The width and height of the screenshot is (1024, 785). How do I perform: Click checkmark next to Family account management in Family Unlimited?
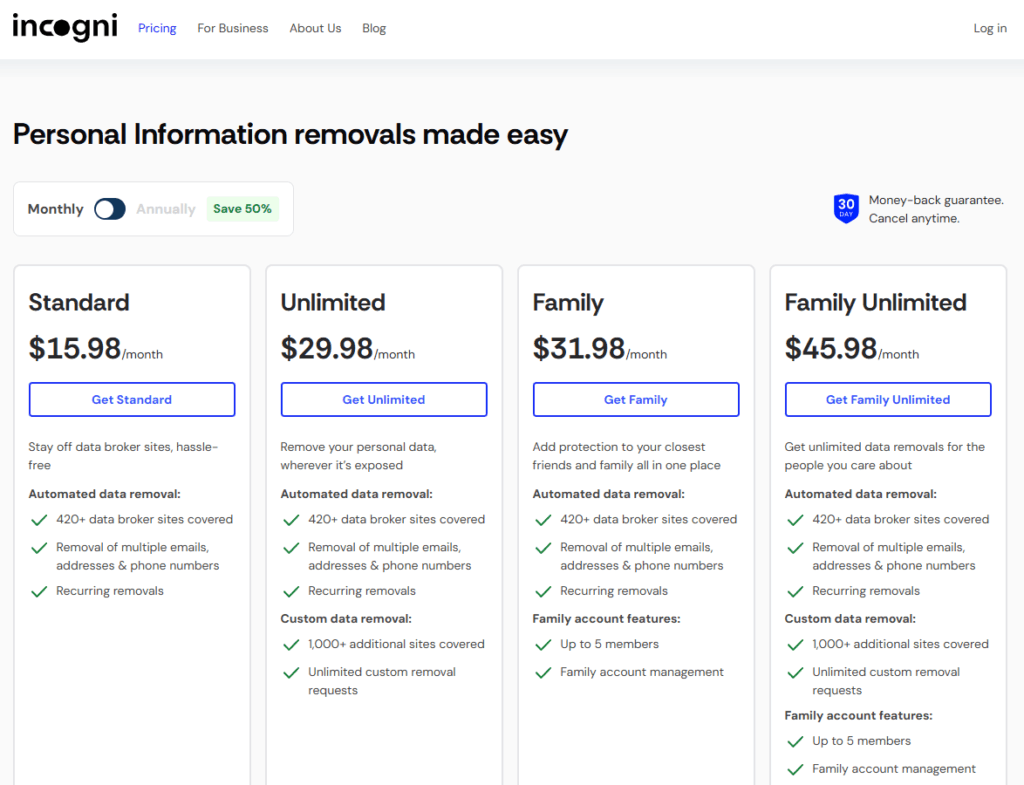click(796, 769)
